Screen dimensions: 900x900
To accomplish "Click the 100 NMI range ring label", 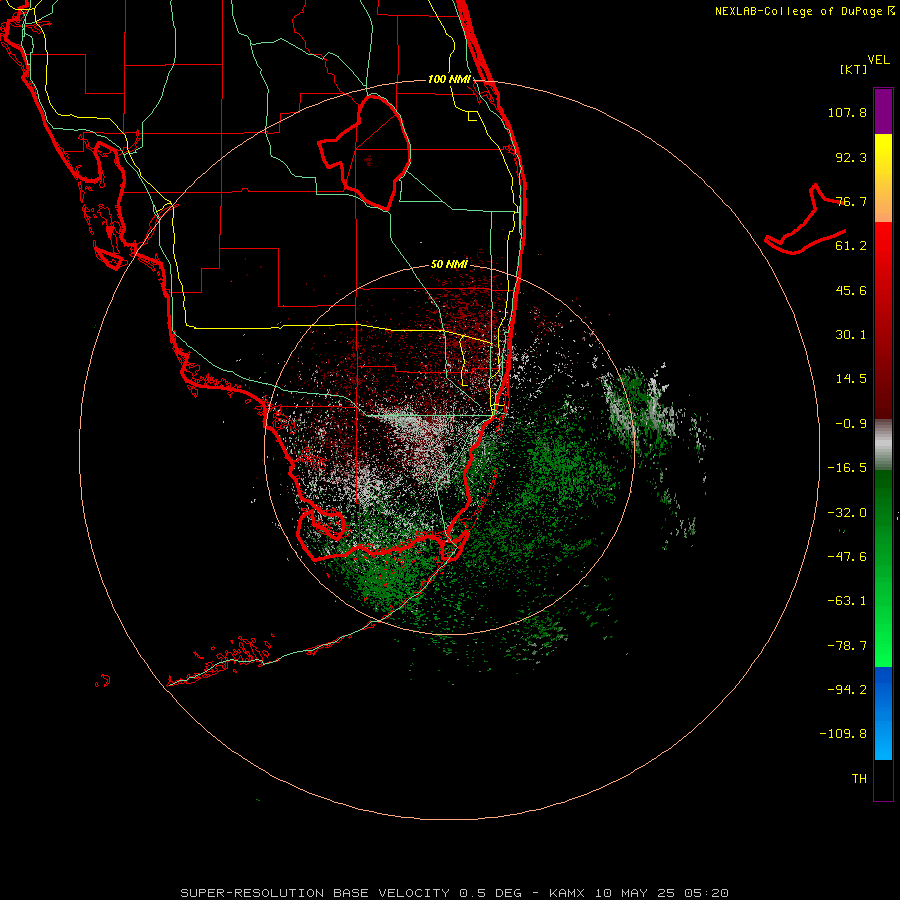I will tap(449, 79).
